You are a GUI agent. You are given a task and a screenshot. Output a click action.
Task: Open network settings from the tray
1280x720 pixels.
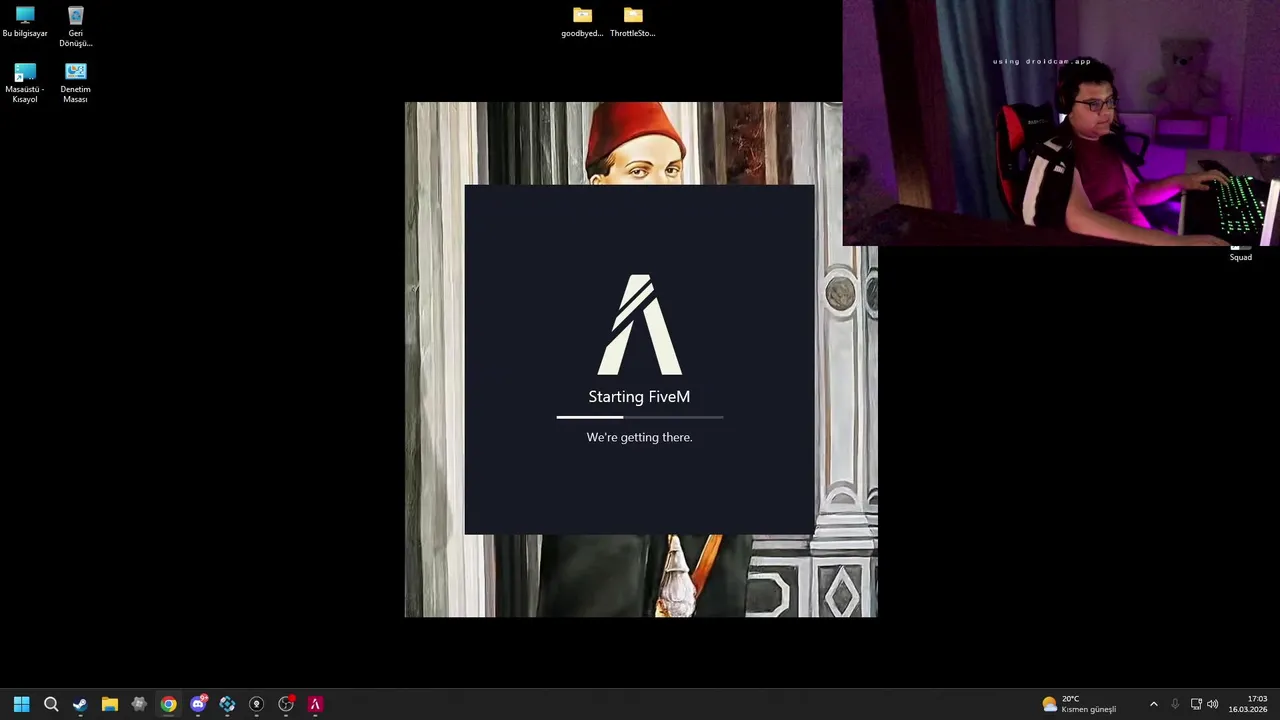(x=1195, y=704)
